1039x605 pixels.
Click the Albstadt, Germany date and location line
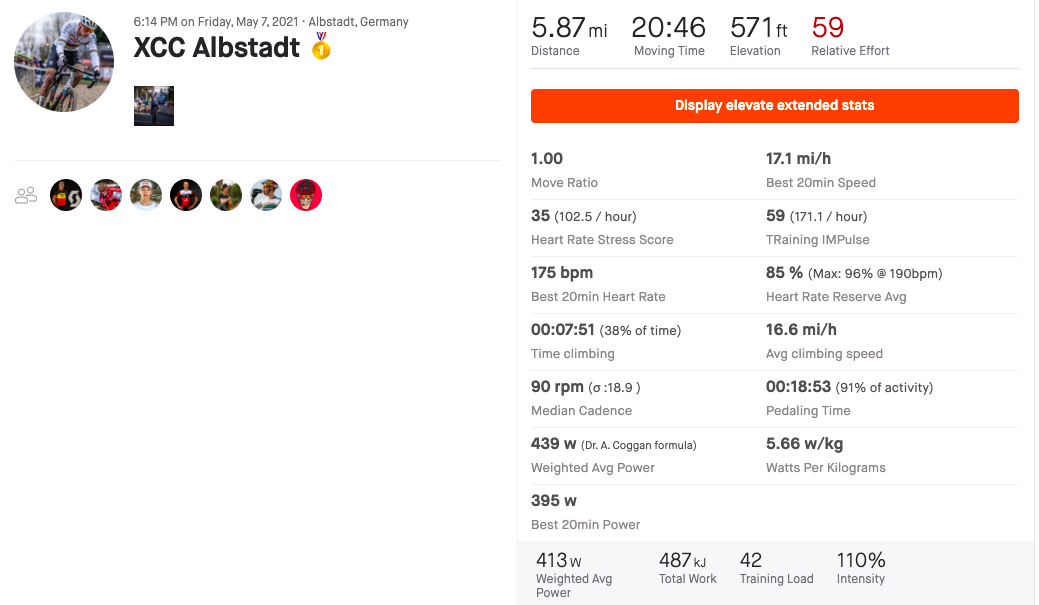click(271, 22)
